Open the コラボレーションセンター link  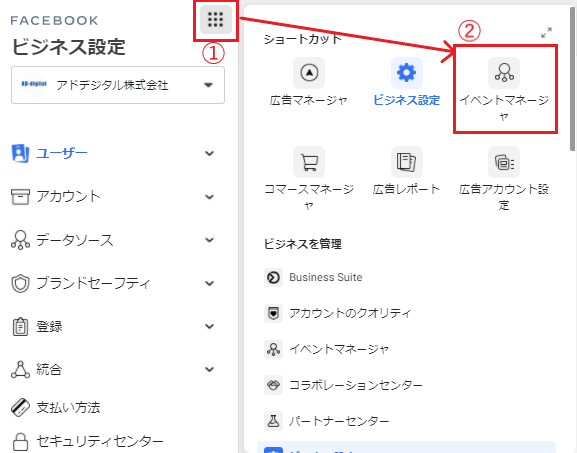(x=356, y=385)
